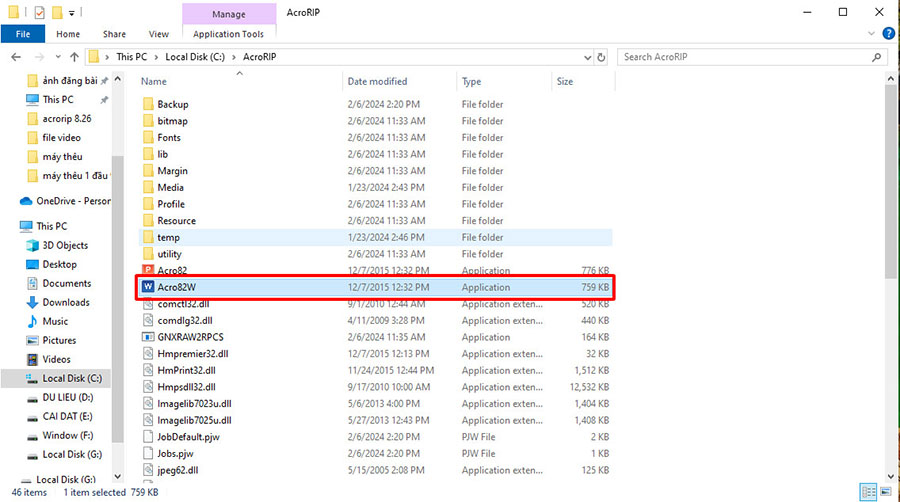
Task: Select acrorip 8.26 quick access folder
Action: click(67, 119)
